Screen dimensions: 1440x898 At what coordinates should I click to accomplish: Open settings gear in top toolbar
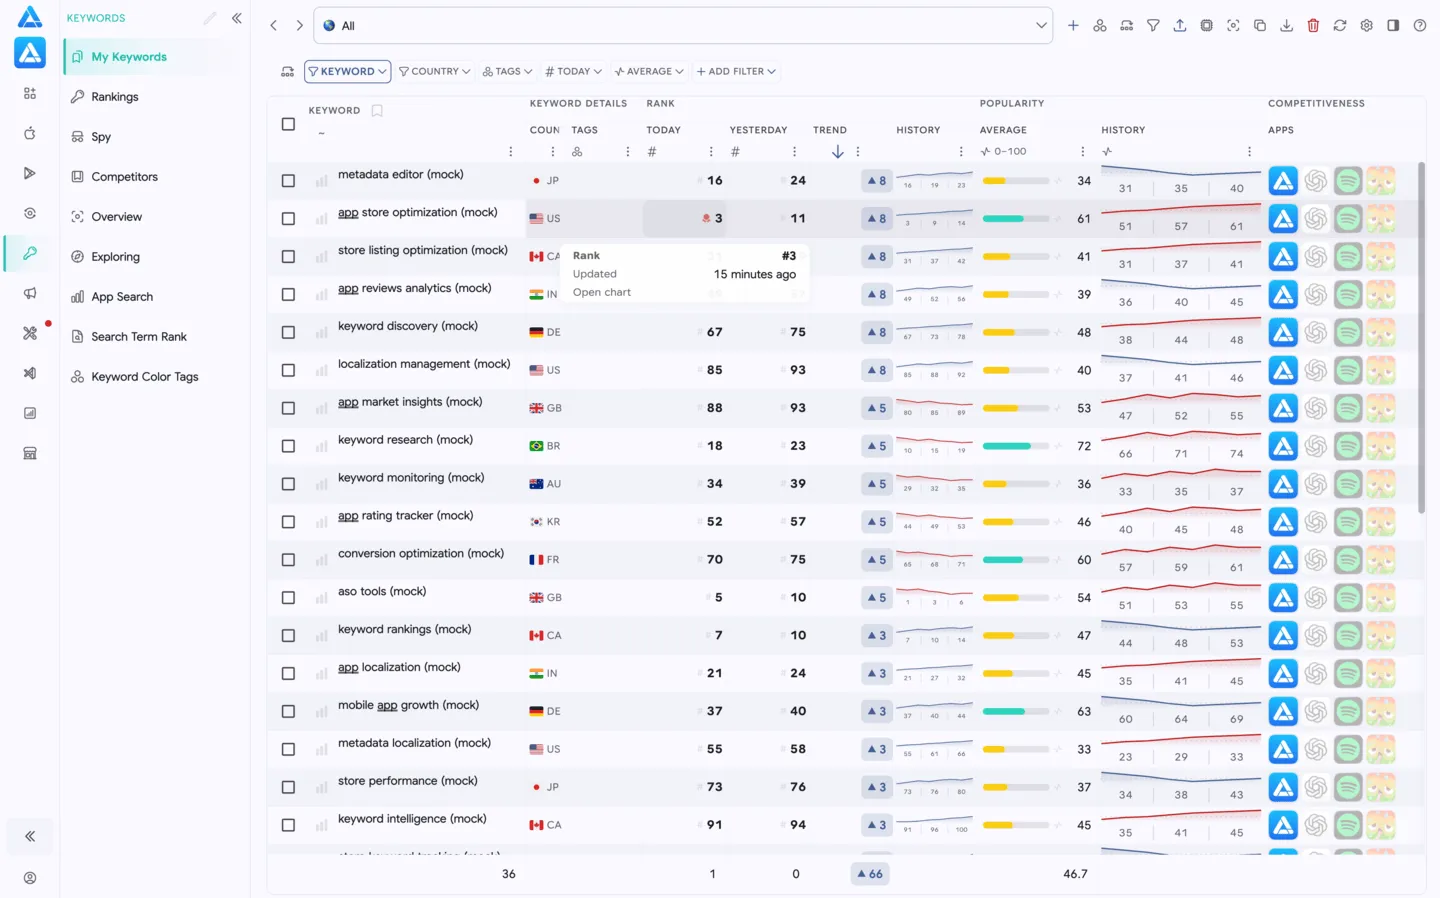tap(1367, 26)
